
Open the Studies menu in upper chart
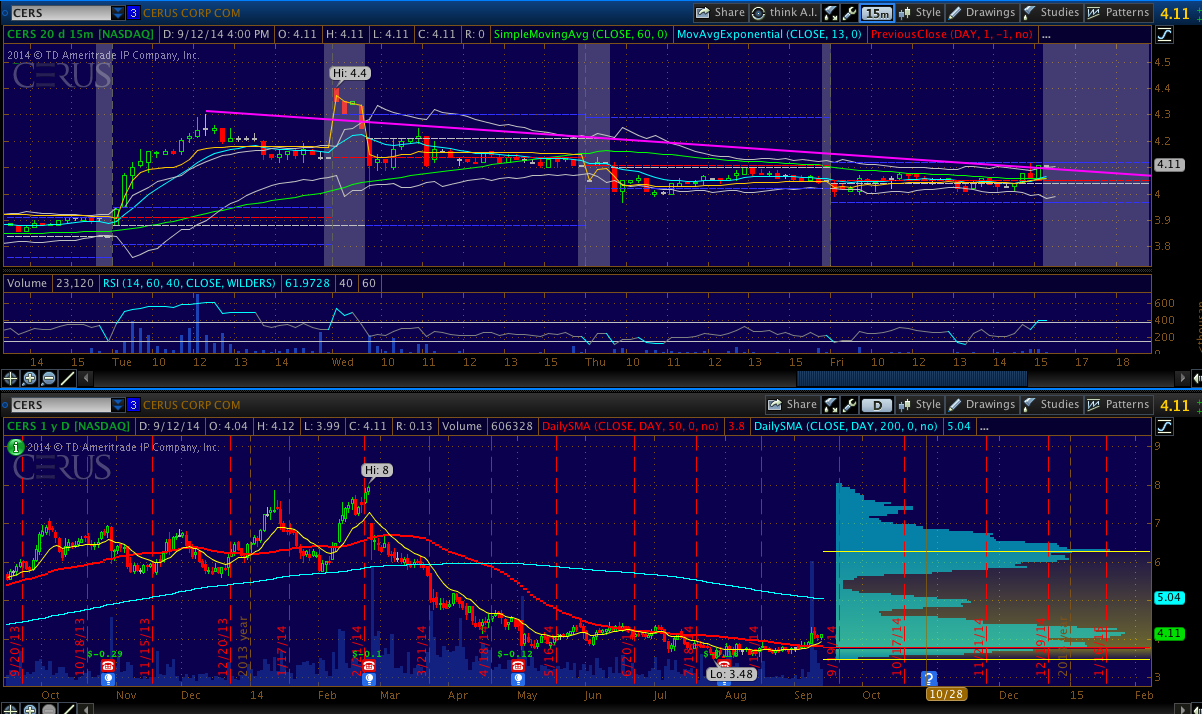click(x=1051, y=13)
